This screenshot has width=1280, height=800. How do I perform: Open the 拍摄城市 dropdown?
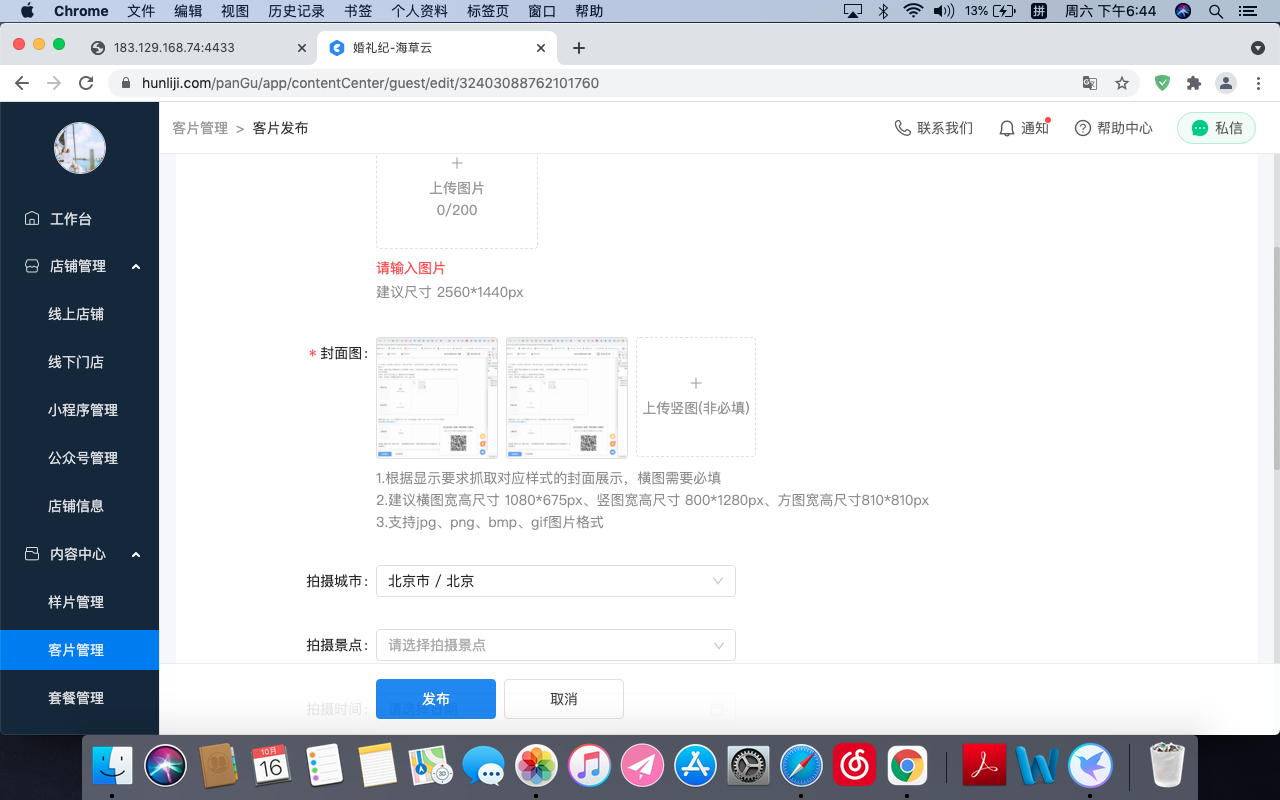click(556, 581)
